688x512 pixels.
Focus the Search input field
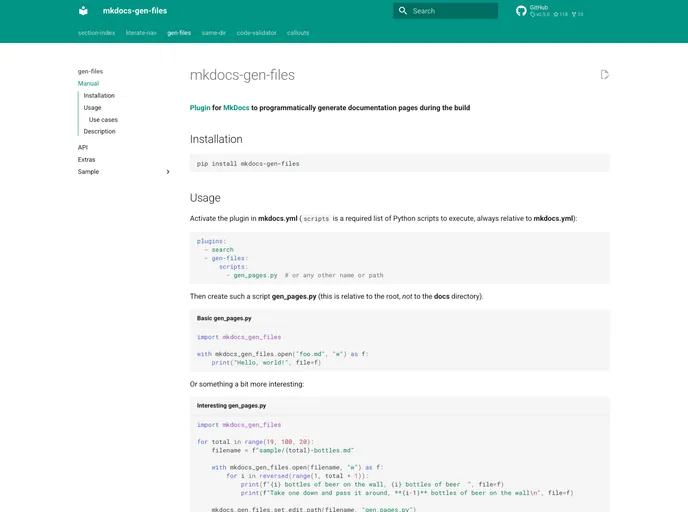coord(445,11)
